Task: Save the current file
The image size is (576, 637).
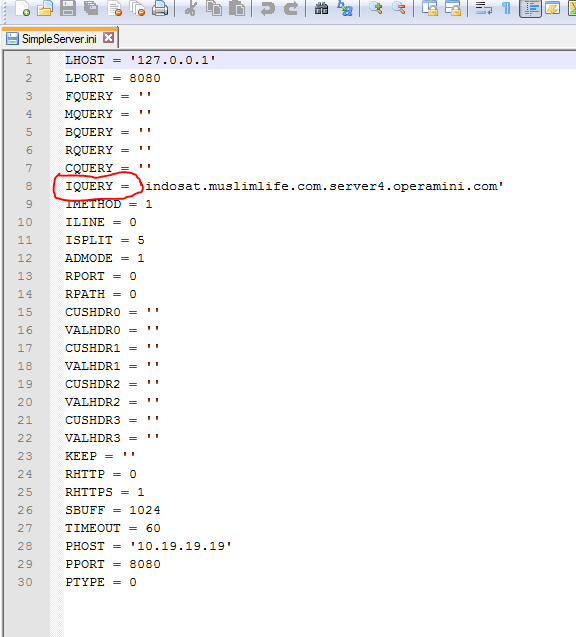Action: [x=68, y=8]
